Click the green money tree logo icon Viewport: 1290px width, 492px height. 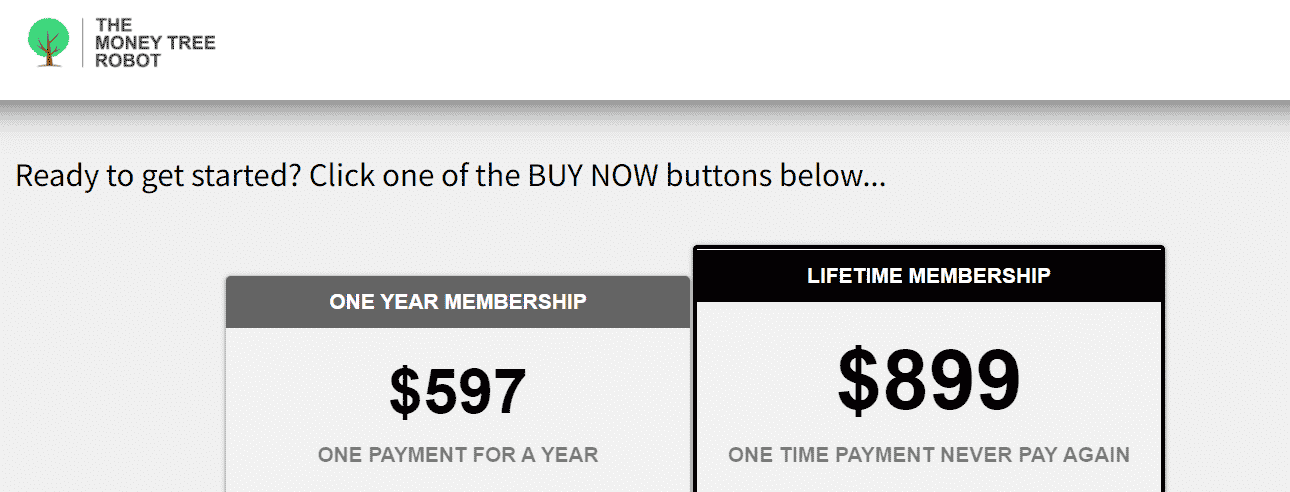(49, 43)
